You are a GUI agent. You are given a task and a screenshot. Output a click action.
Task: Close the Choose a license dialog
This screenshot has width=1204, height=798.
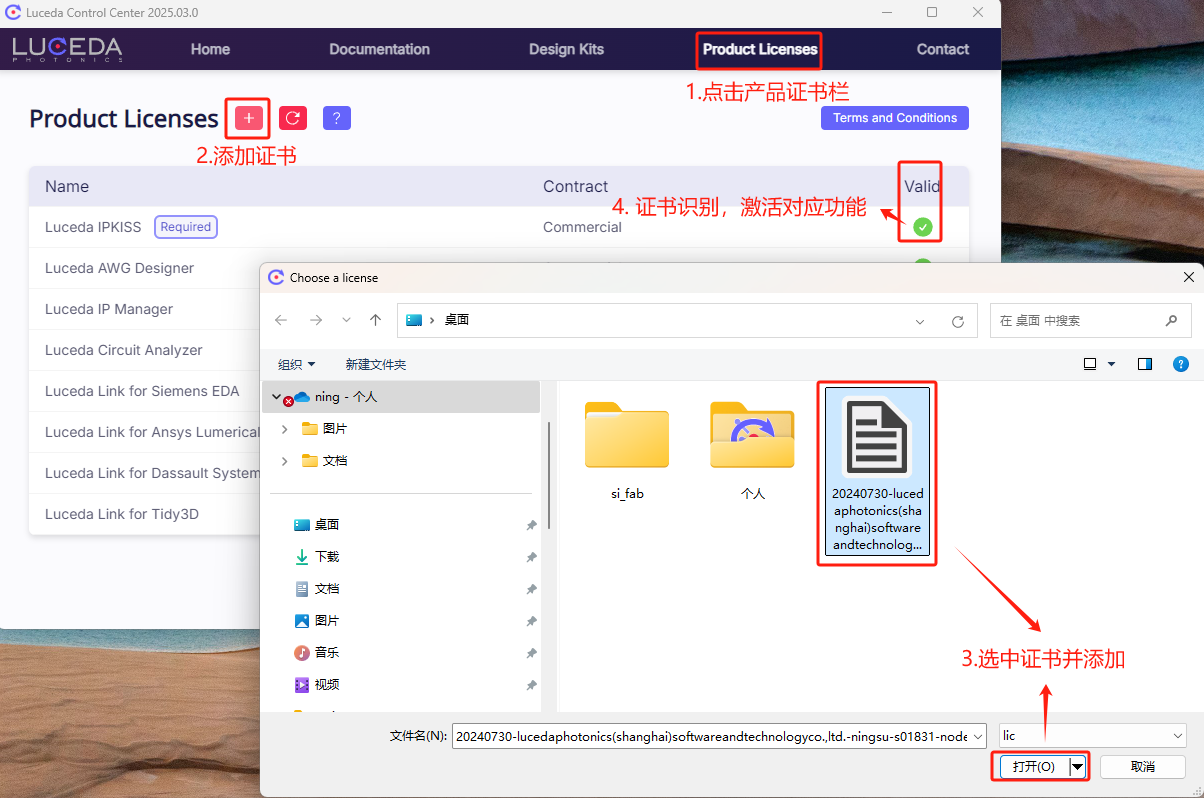[1188, 277]
